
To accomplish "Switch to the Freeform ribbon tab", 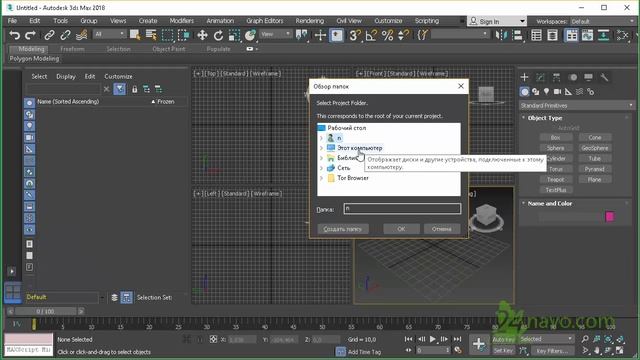I will pos(72,49).
